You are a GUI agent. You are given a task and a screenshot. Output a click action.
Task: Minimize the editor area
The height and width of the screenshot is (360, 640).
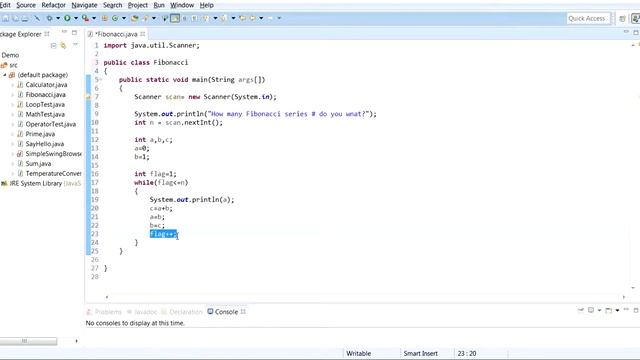tap(626, 32)
